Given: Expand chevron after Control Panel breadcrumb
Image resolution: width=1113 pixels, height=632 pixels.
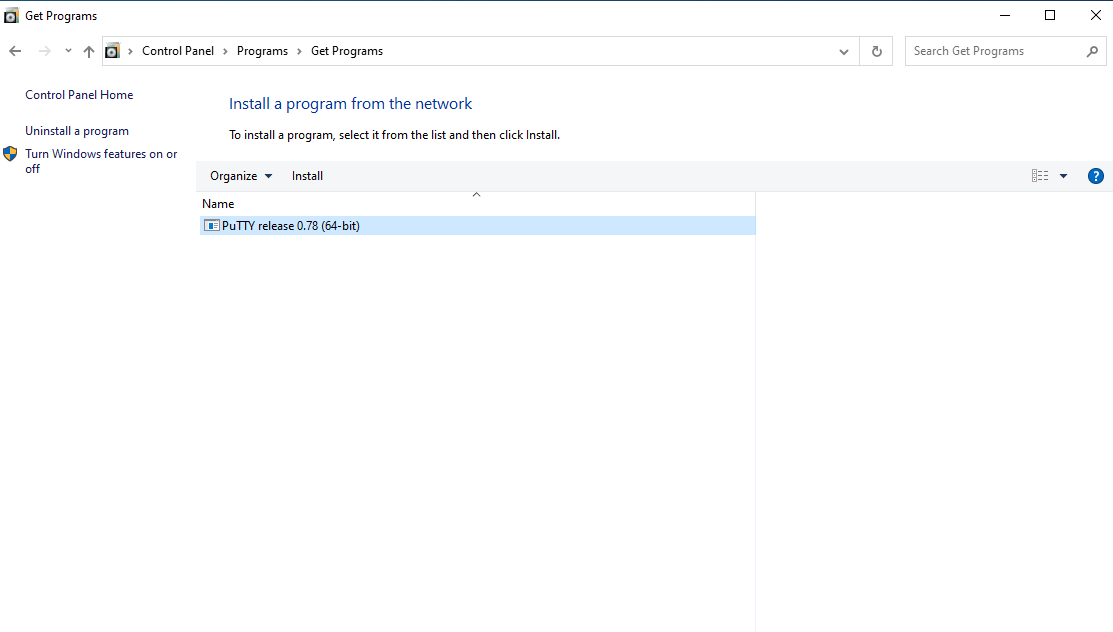Looking at the screenshot, I should [225, 51].
